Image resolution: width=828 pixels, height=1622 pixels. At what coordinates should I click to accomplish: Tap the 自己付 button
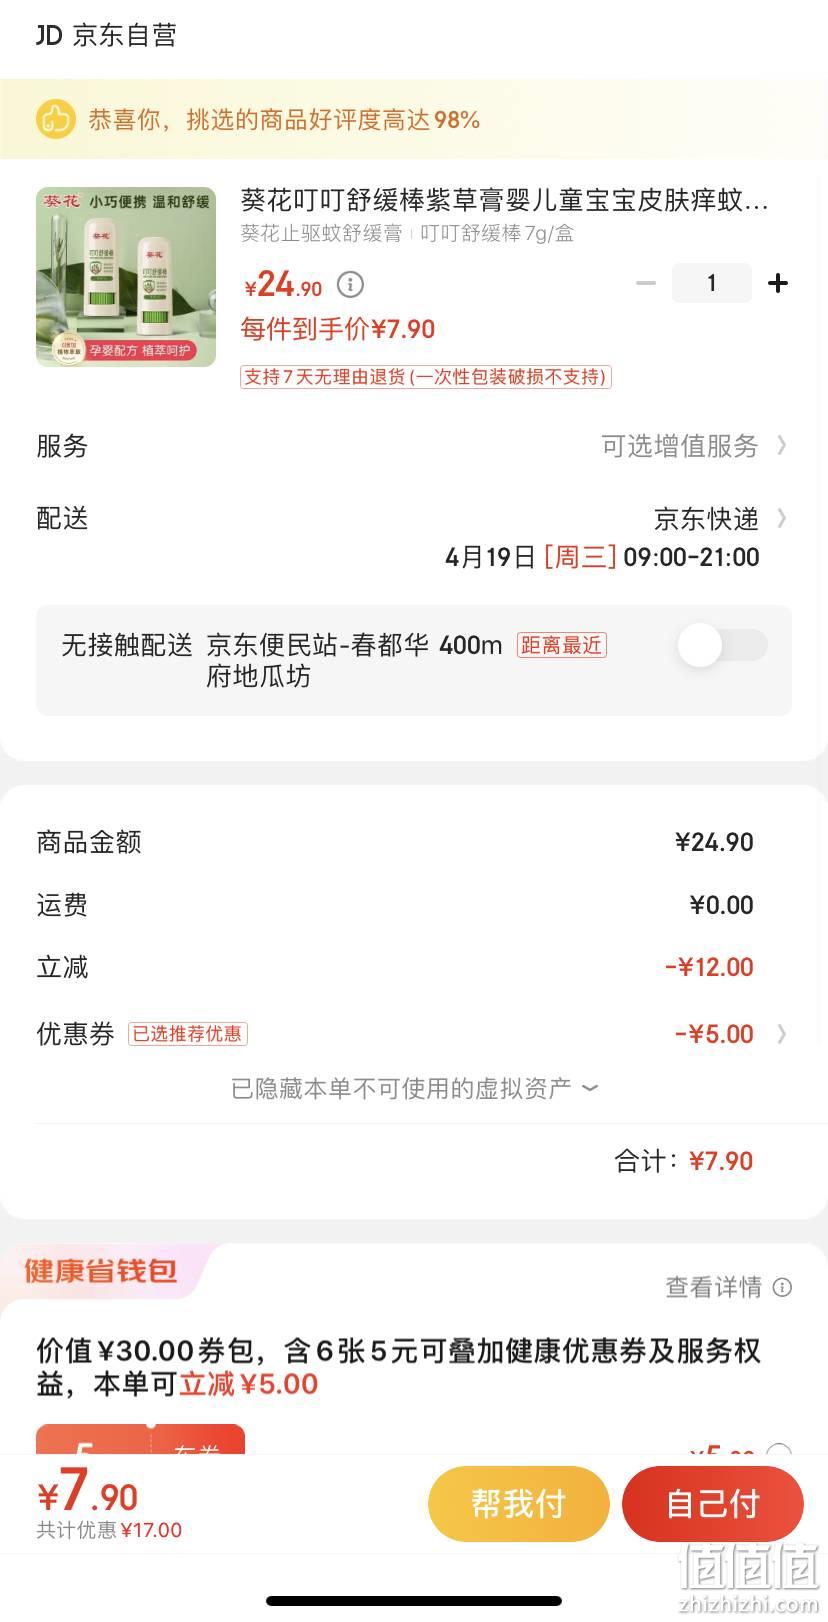tap(713, 1504)
